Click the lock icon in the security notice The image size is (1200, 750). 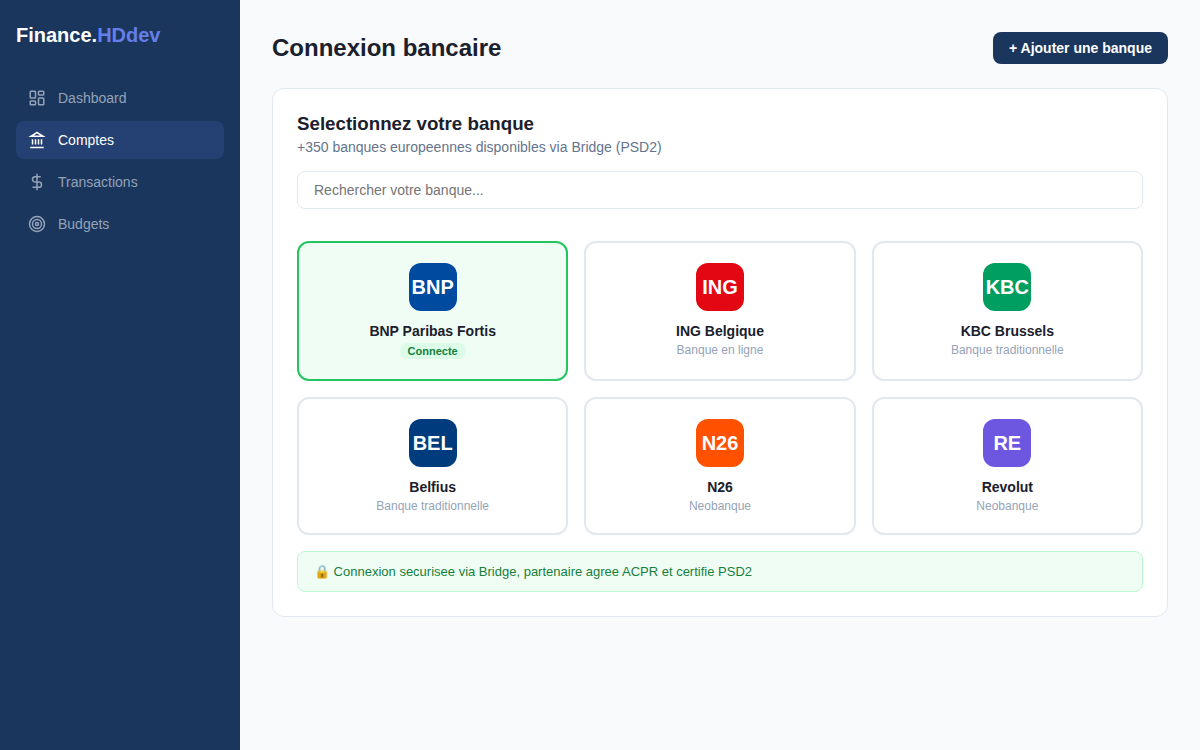[x=322, y=571]
